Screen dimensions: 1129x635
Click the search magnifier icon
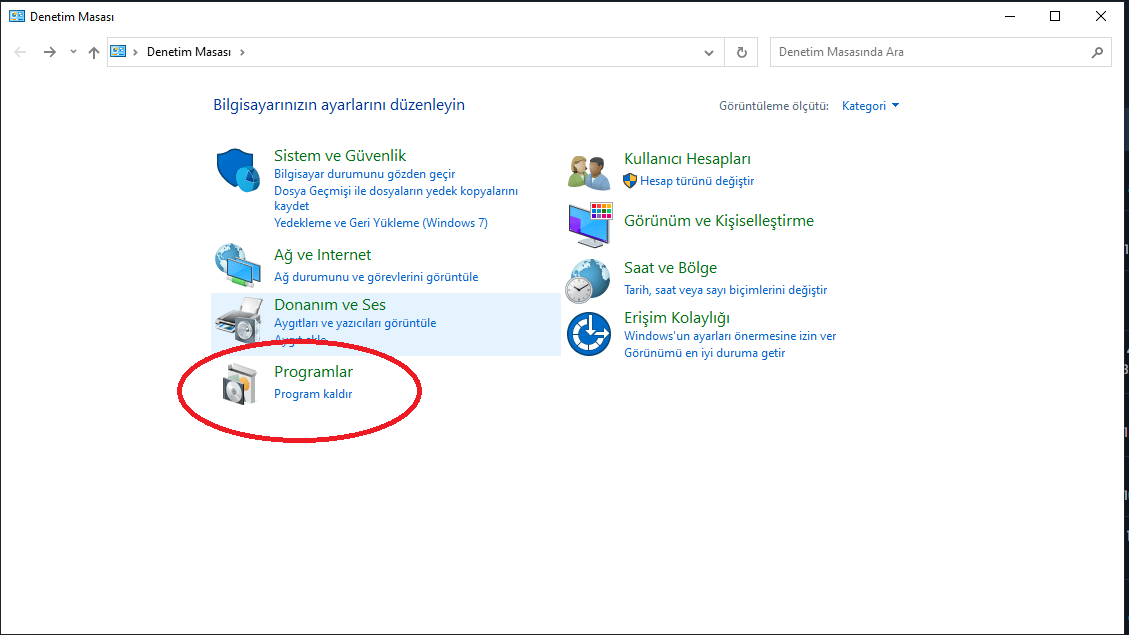(1097, 52)
